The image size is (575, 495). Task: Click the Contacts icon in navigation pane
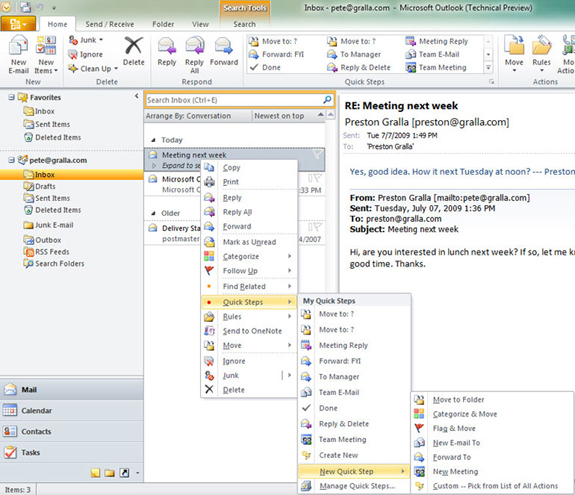(x=10, y=431)
